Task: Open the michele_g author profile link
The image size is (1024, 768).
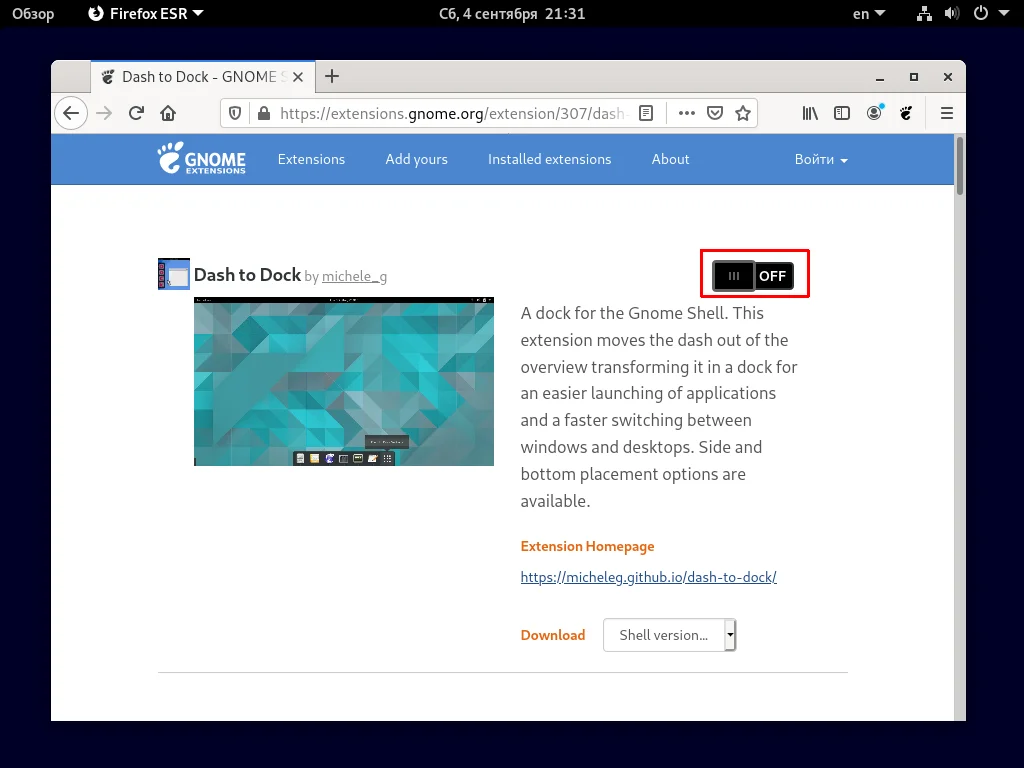Action: 355,277
